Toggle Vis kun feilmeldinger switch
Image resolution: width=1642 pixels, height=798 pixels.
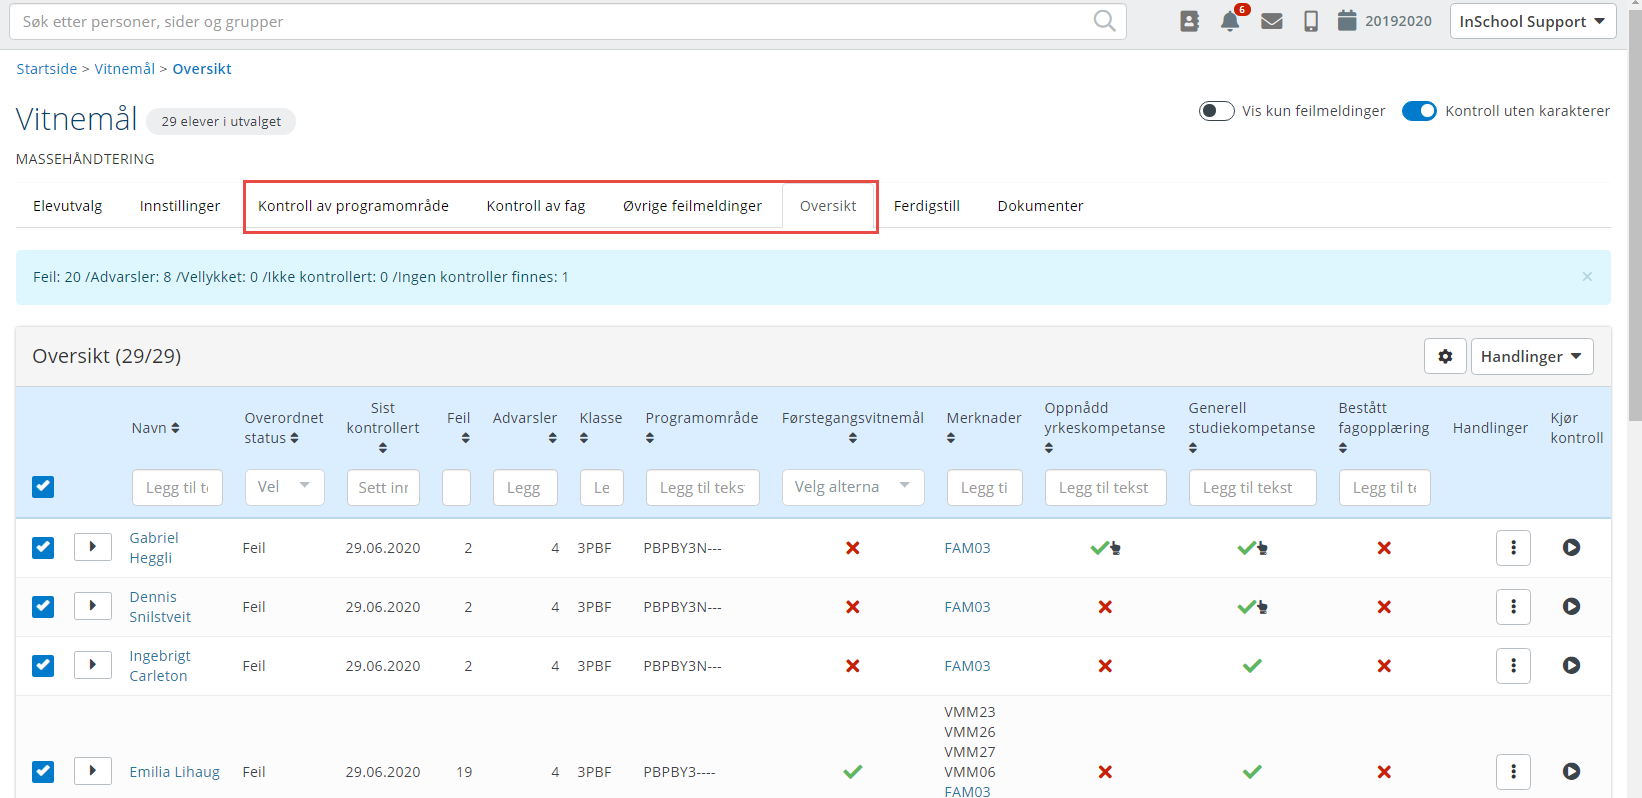click(1216, 111)
